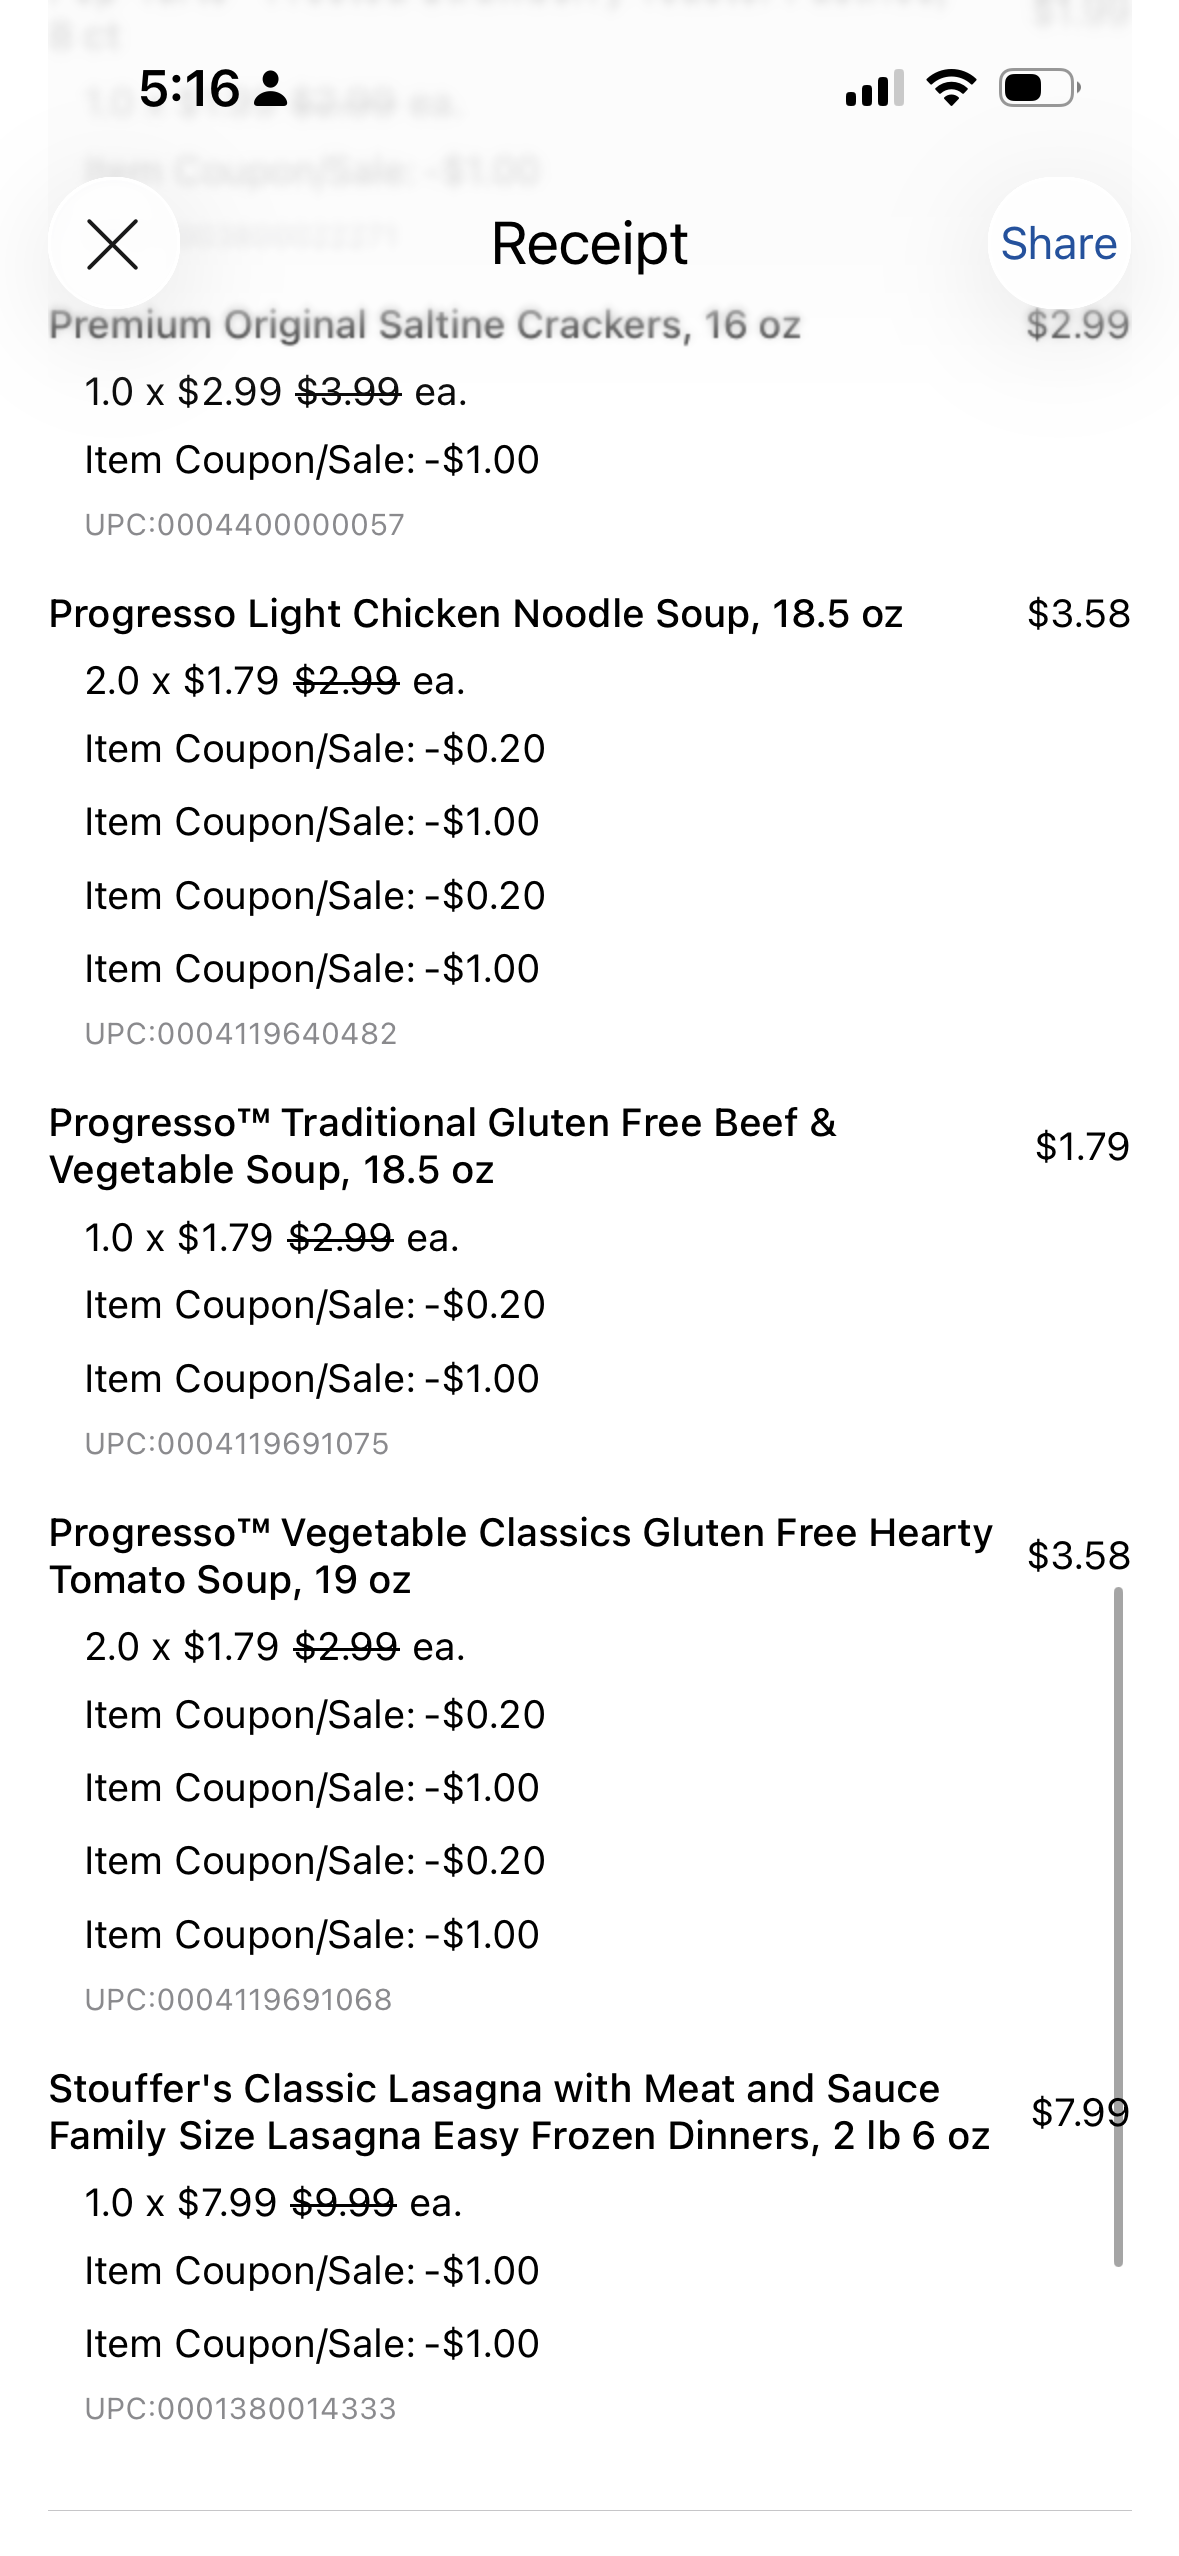Tap UPC:0001380014333 under Stouffer's Lasagna
This screenshot has height=2556, width=1179.
coord(241,2409)
